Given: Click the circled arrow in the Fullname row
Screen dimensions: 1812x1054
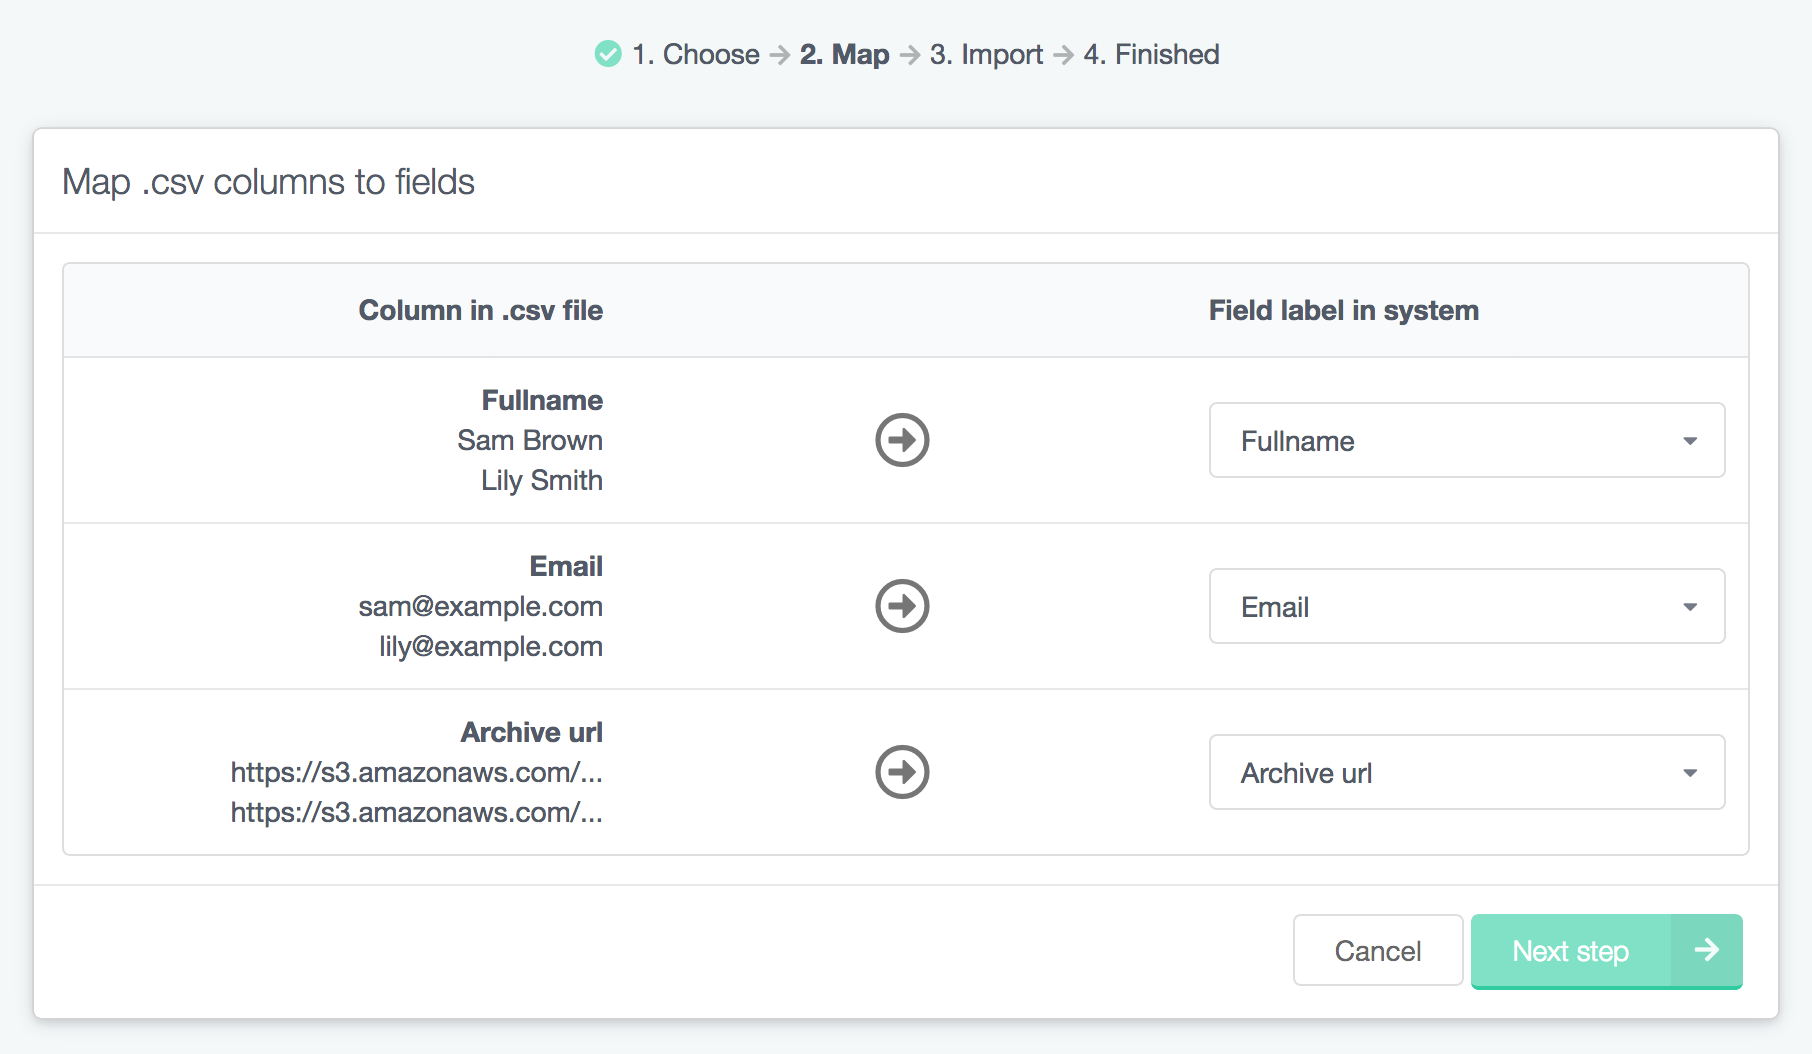Looking at the screenshot, I should [902, 440].
